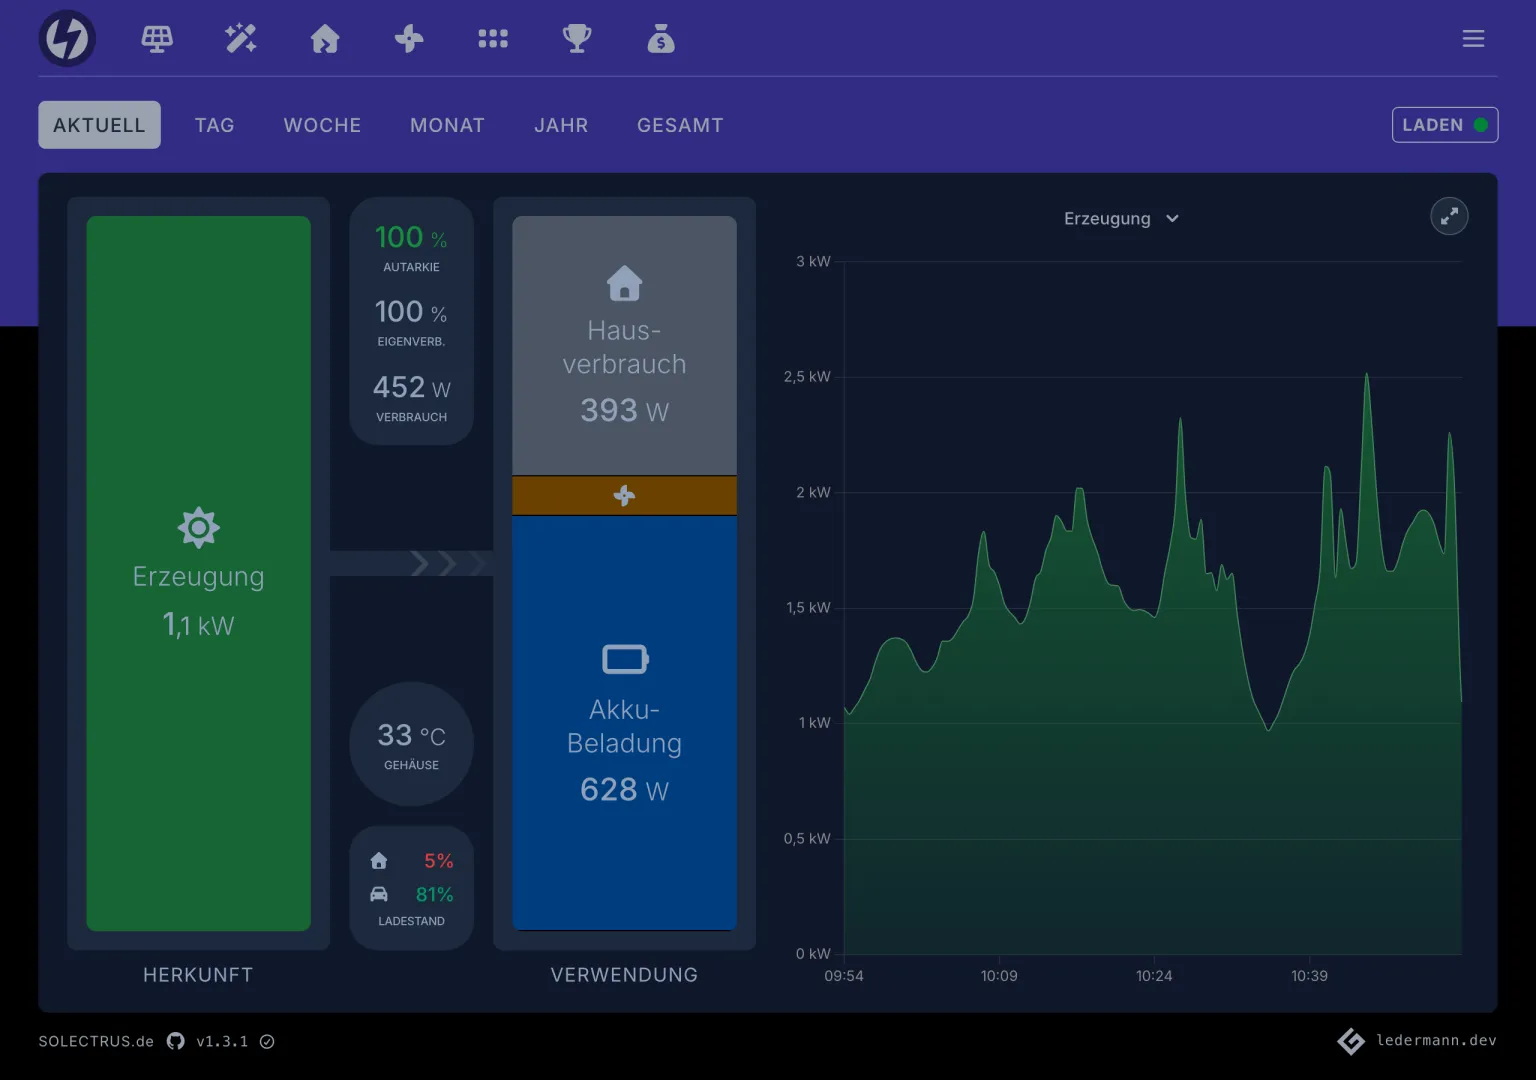Open the GitHub icon in the footer
The height and width of the screenshot is (1080, 1536).
[176, 1041]
